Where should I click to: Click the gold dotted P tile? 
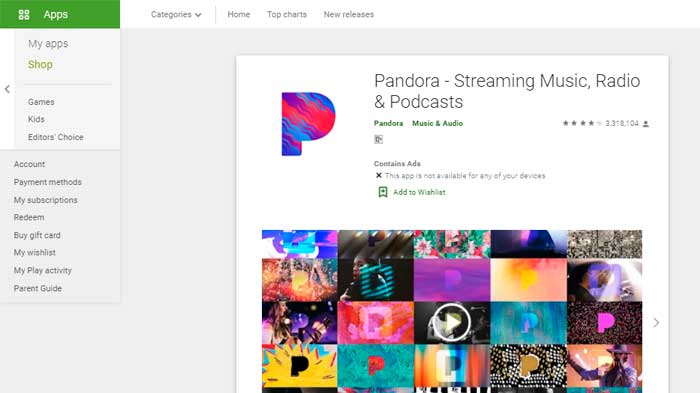coord(529,365)
